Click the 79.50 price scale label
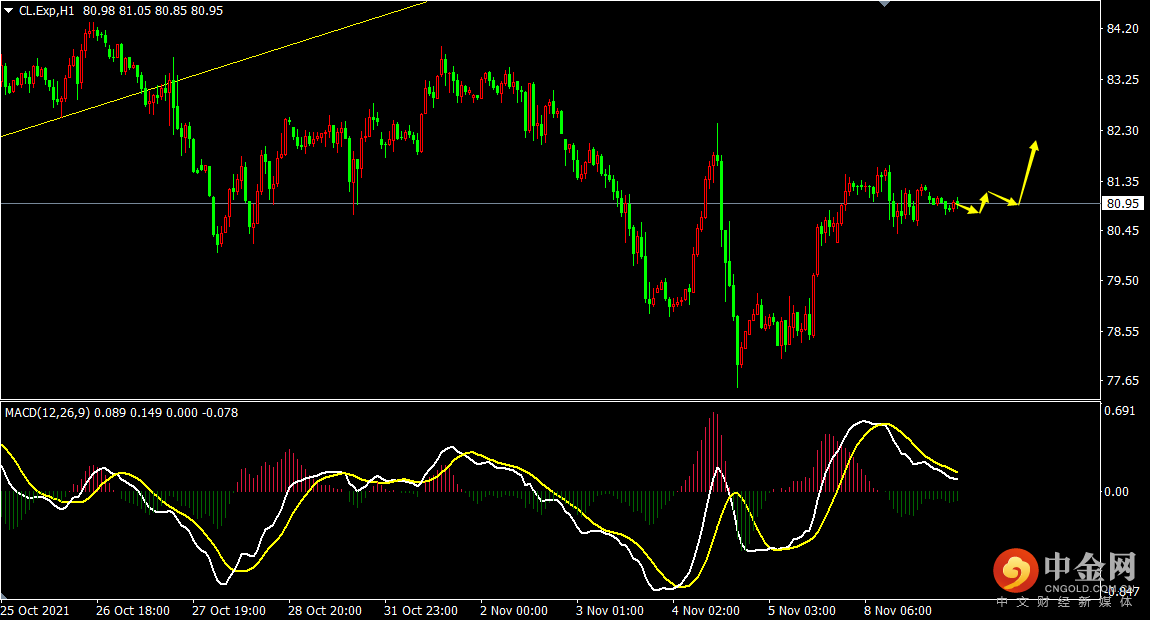This screenshot has height=620, width=1150. tap(1122, 281)
